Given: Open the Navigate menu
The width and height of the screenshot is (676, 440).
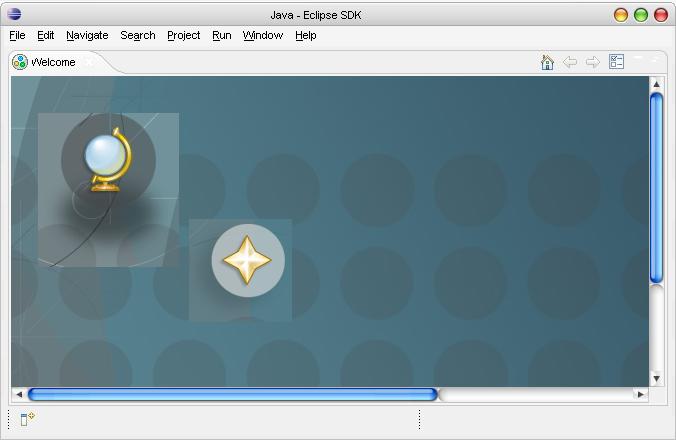Looking at the screenshot, I should 87,35.
